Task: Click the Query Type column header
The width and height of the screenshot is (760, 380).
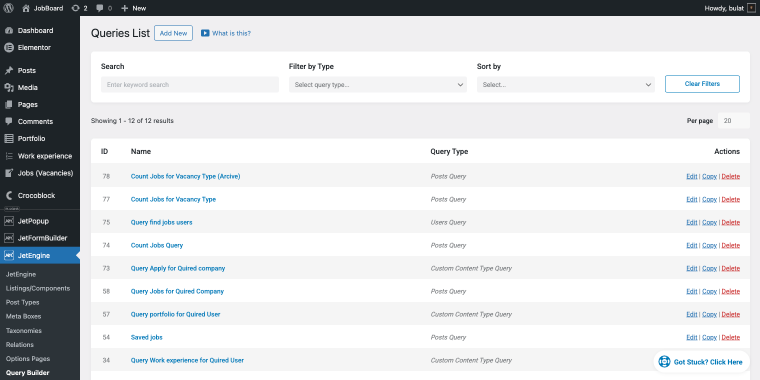Action: pyautogui.click(x=449, y=151)
